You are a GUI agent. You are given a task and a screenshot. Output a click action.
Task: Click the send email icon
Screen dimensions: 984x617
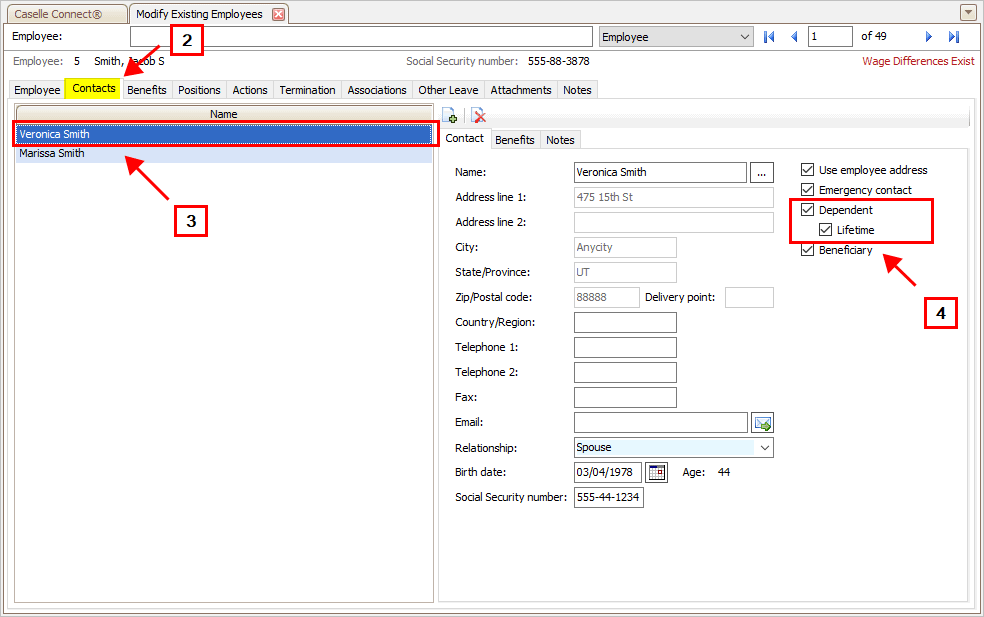763,423
